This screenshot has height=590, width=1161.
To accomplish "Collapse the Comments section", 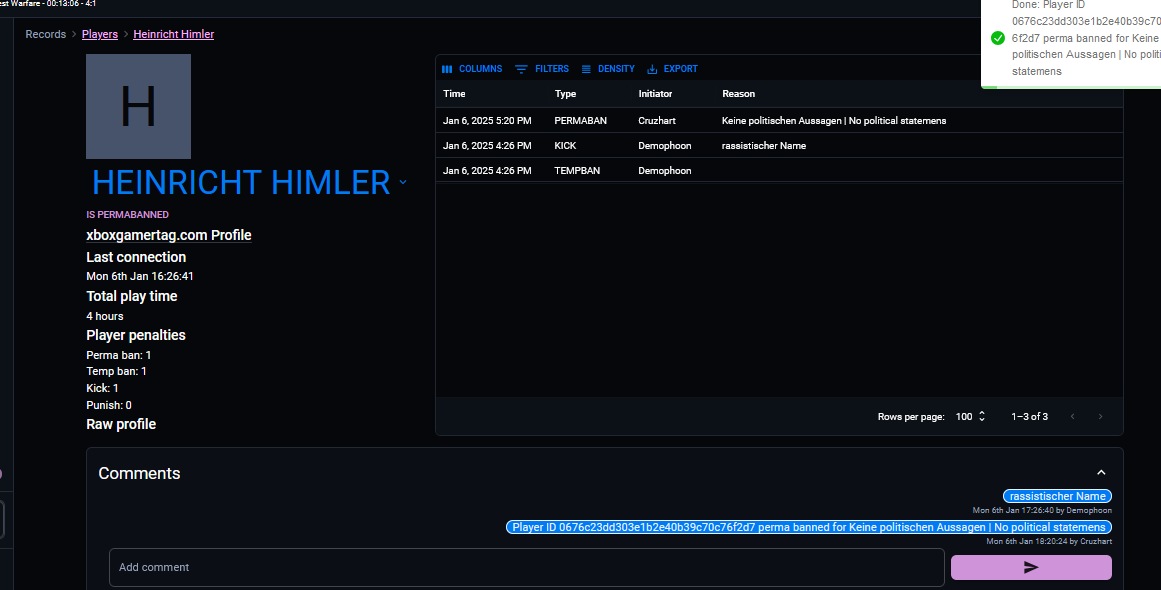I will [x=1101, y=473].
